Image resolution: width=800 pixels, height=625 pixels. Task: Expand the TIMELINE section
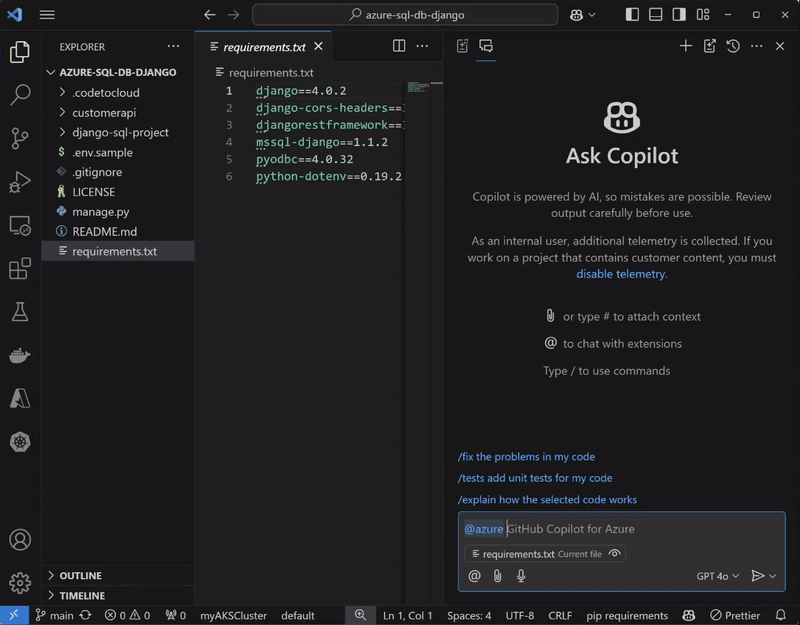tap(118, 595)
